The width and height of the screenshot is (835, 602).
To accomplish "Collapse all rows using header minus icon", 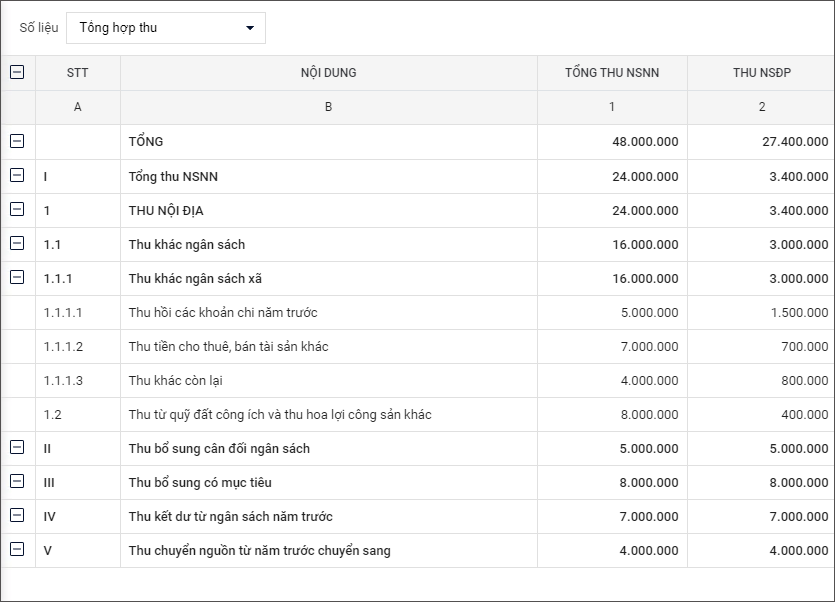I will [x=17, y=72].
